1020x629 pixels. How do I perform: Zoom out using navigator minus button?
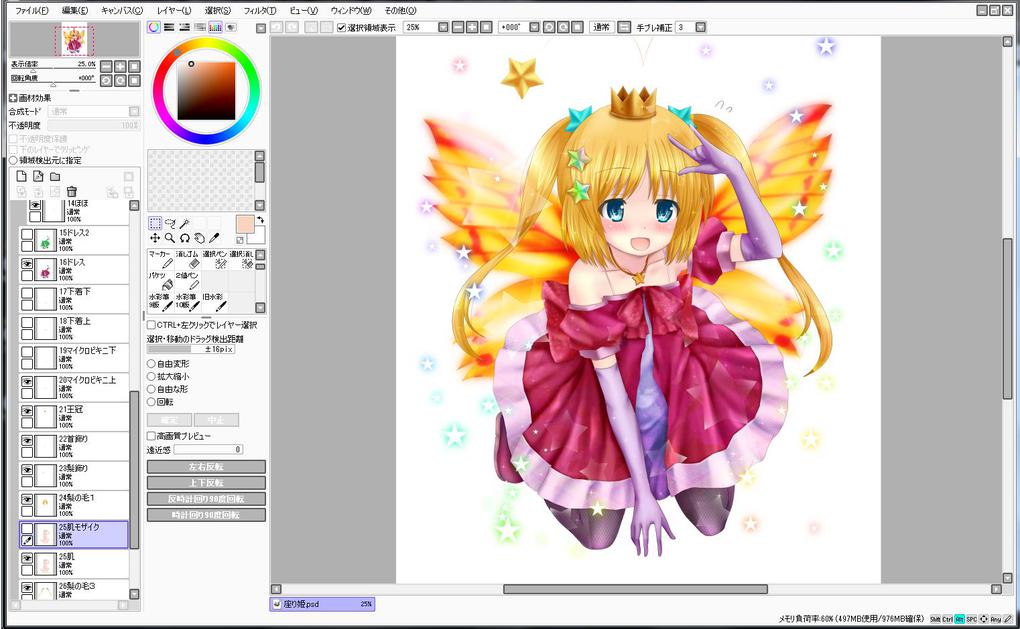click(107, 66)
